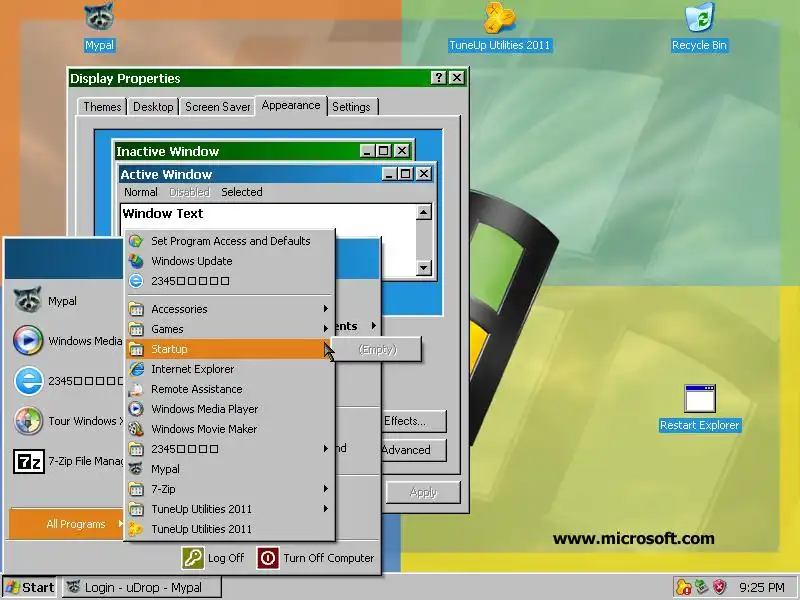The height and width of the screenshot is (600, 800).
Task: Click the red Turn Off Computer power icon
Action: coord(268,558)
